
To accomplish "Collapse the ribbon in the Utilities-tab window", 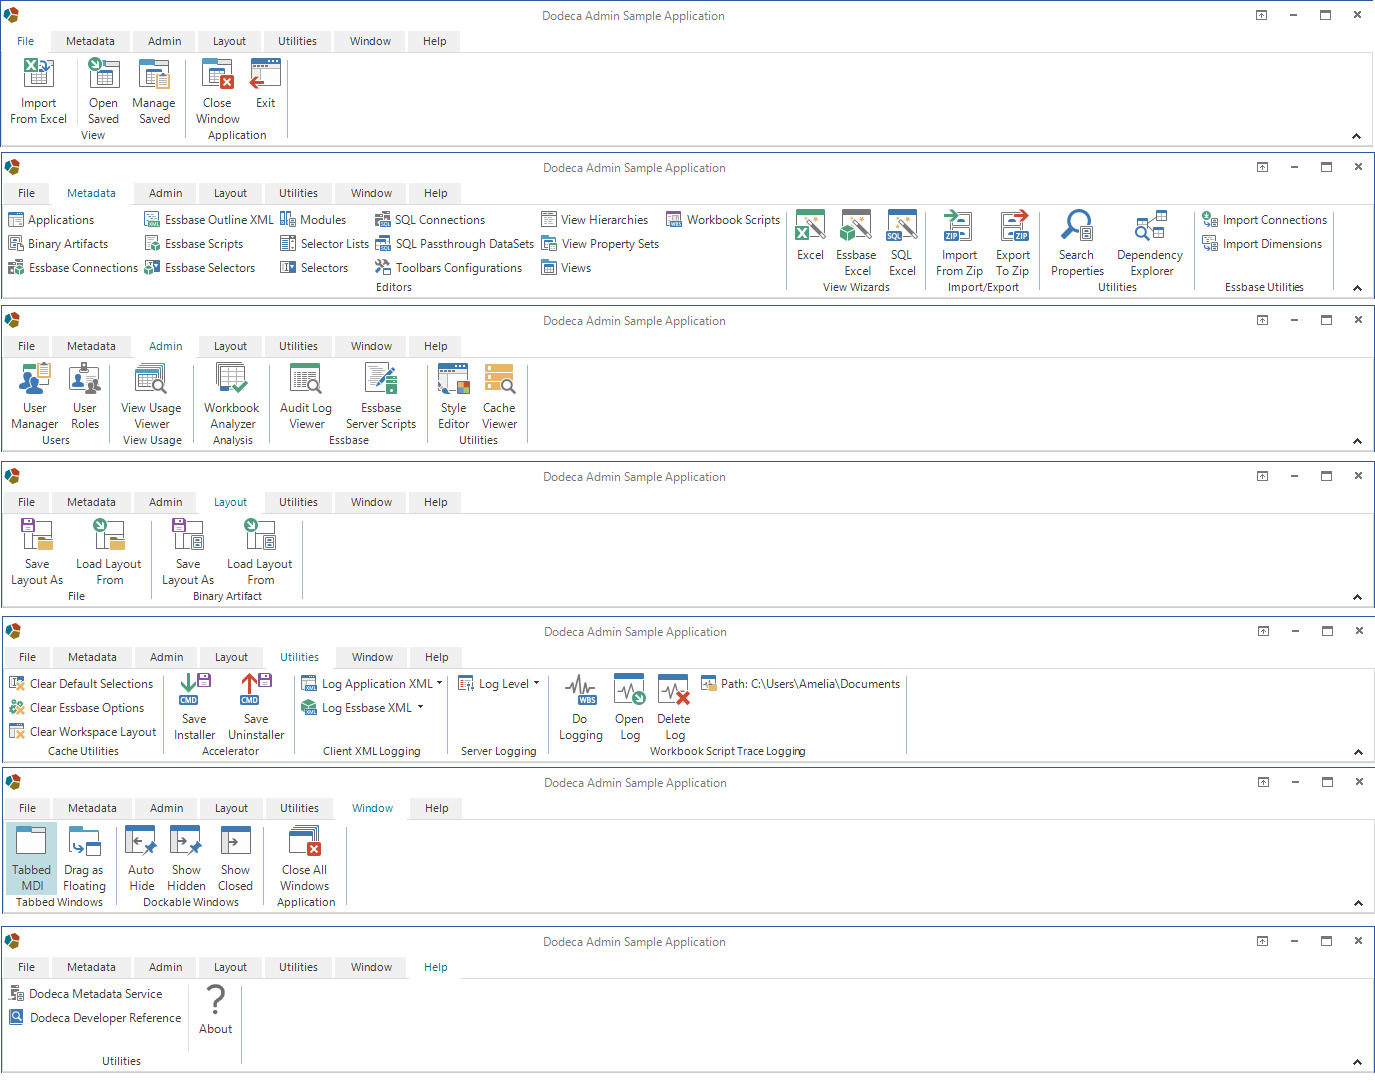I will coord(1358,752).
